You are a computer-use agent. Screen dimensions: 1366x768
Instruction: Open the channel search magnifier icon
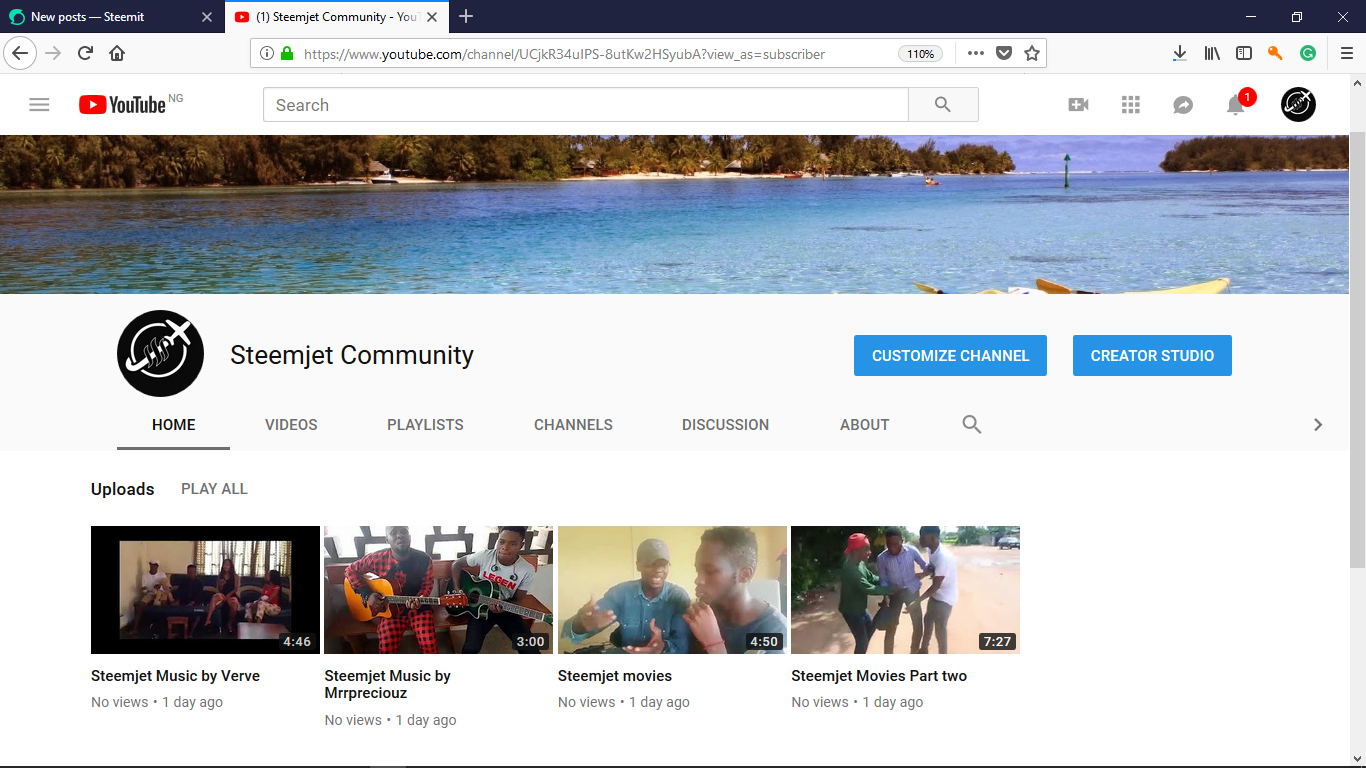[971, 424]
